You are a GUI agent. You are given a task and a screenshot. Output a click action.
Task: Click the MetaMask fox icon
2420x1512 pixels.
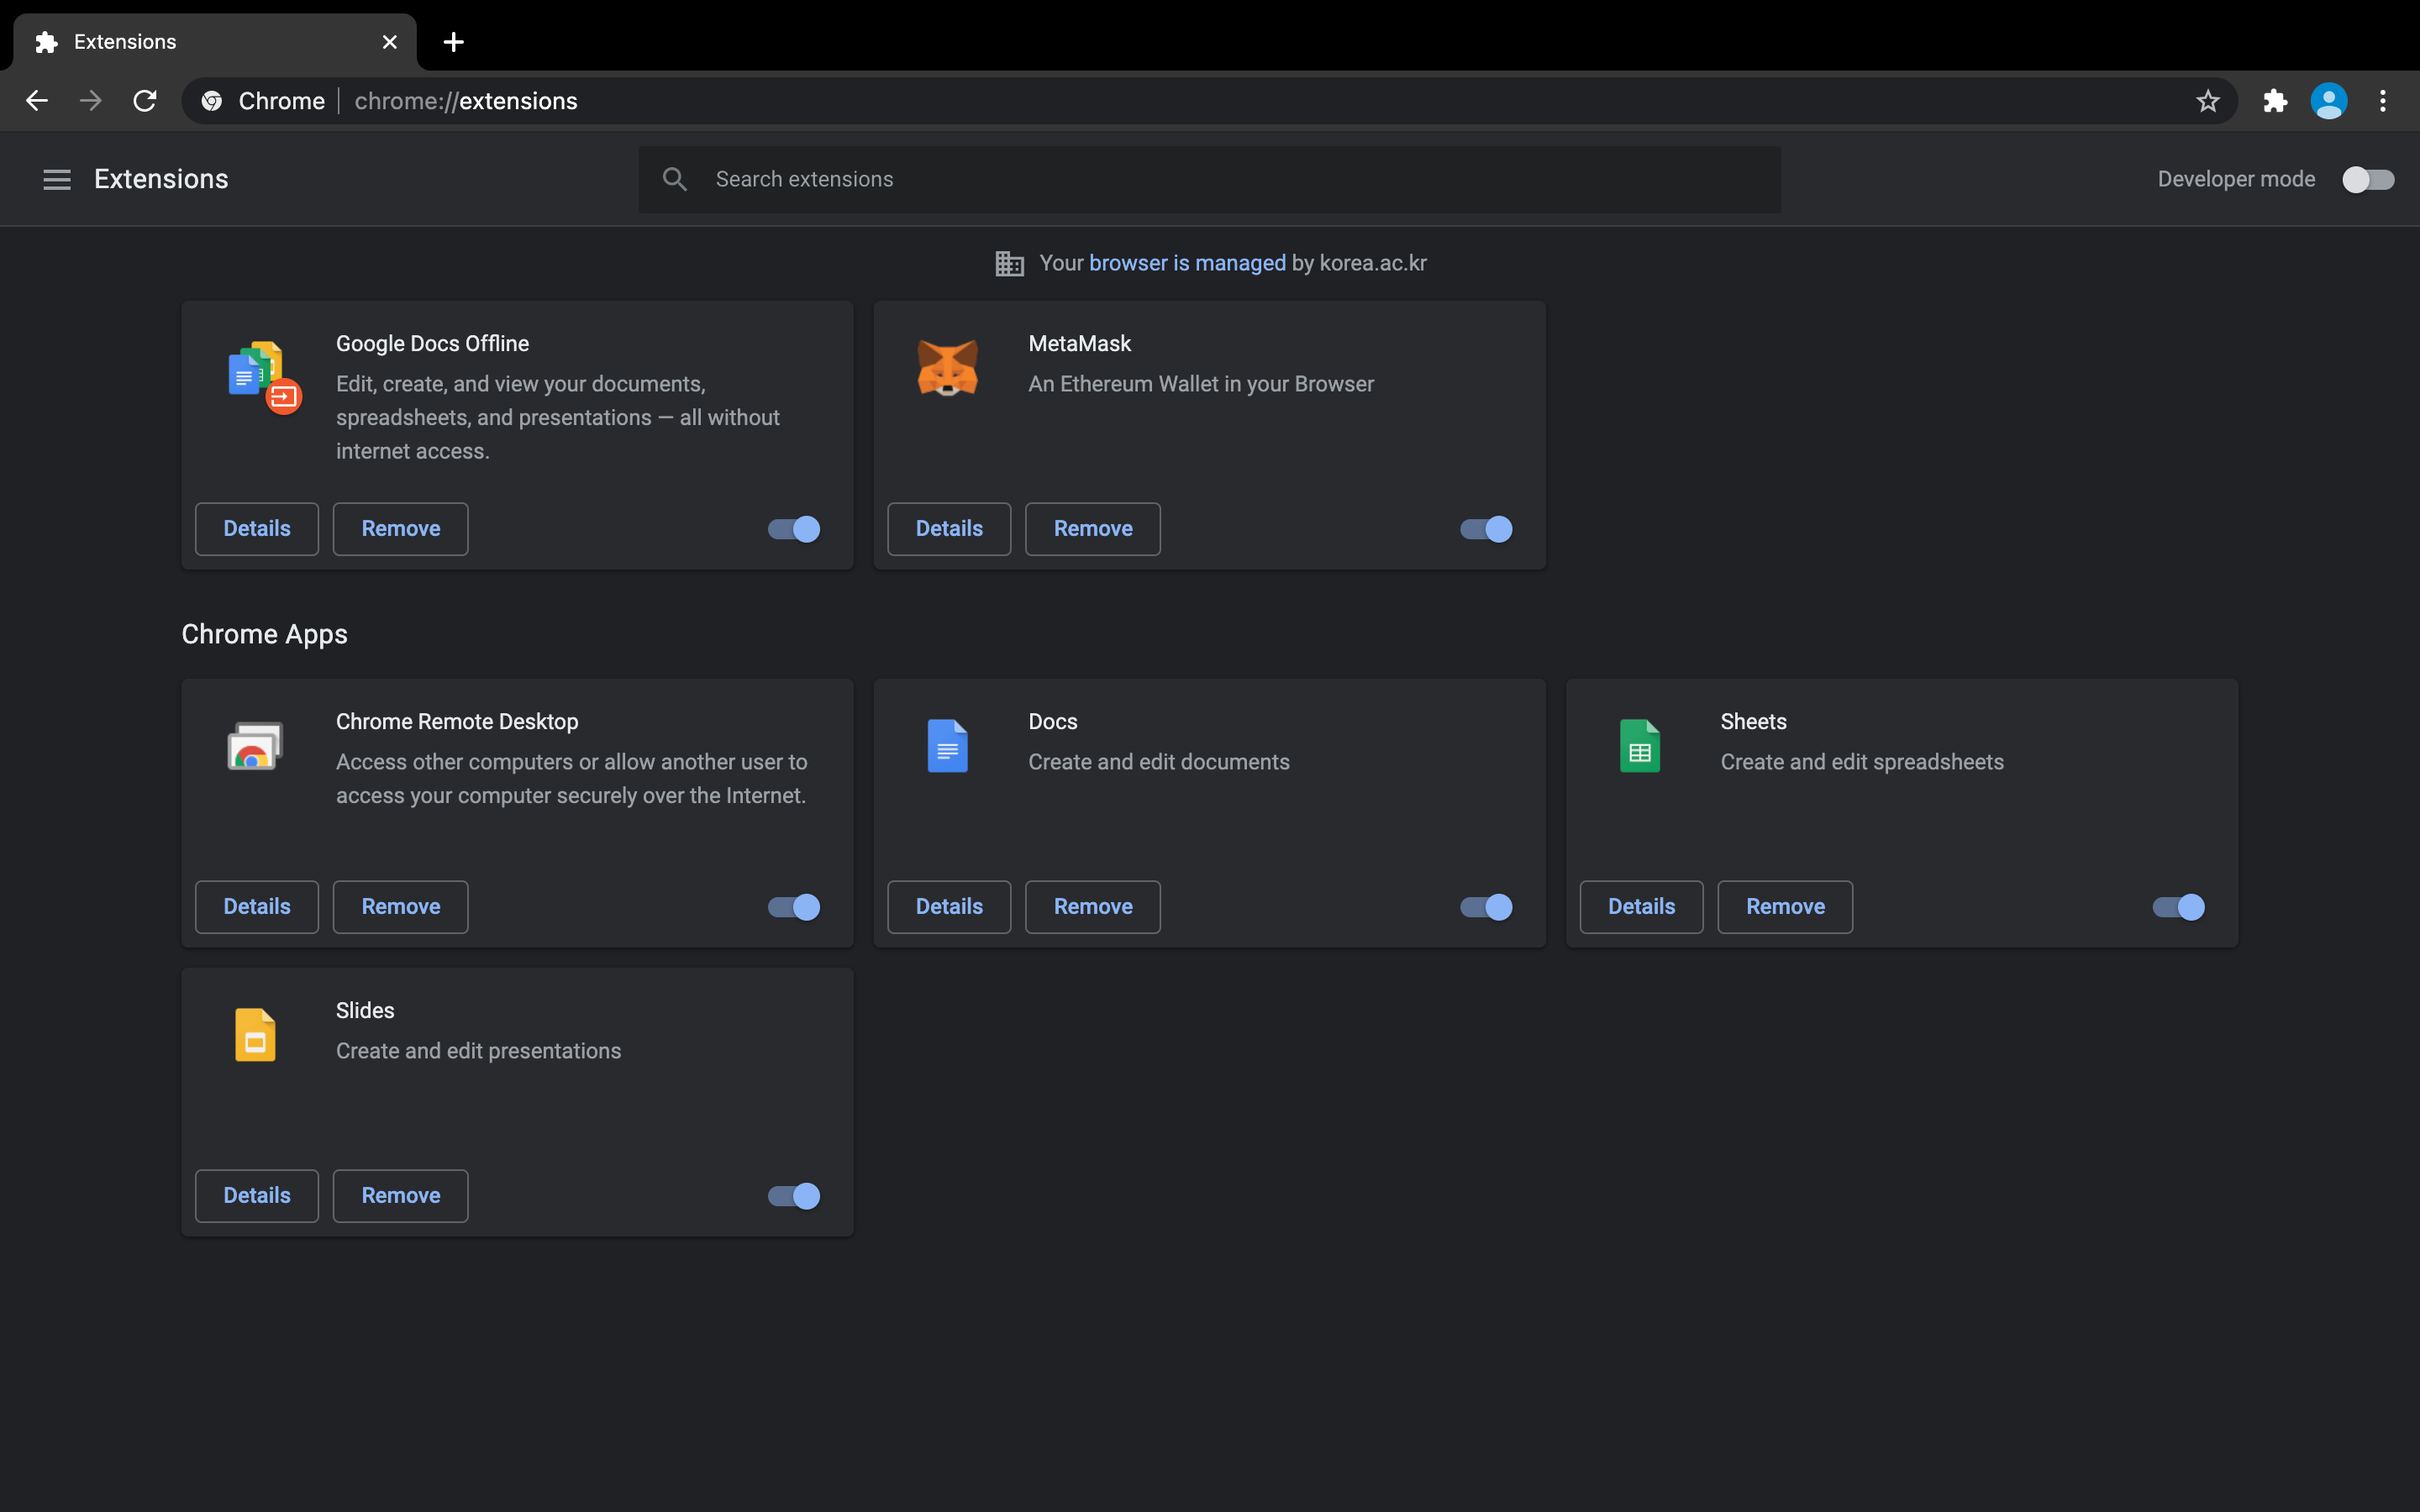click(947, 367)
